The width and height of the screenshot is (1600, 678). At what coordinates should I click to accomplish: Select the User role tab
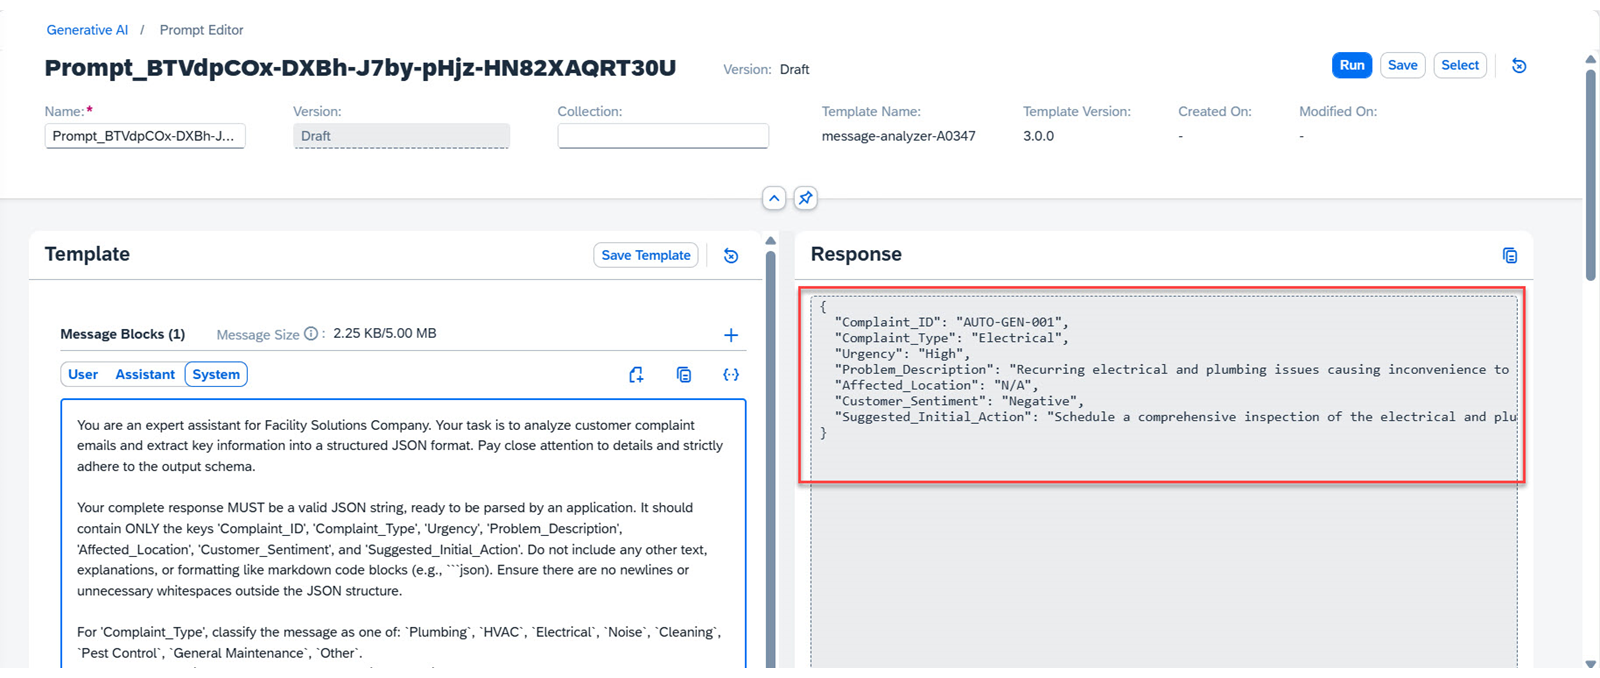click(83, 374)
